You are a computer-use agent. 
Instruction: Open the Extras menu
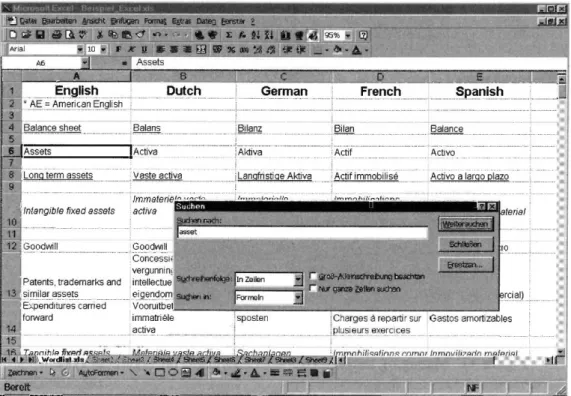(x=181, y=21)
